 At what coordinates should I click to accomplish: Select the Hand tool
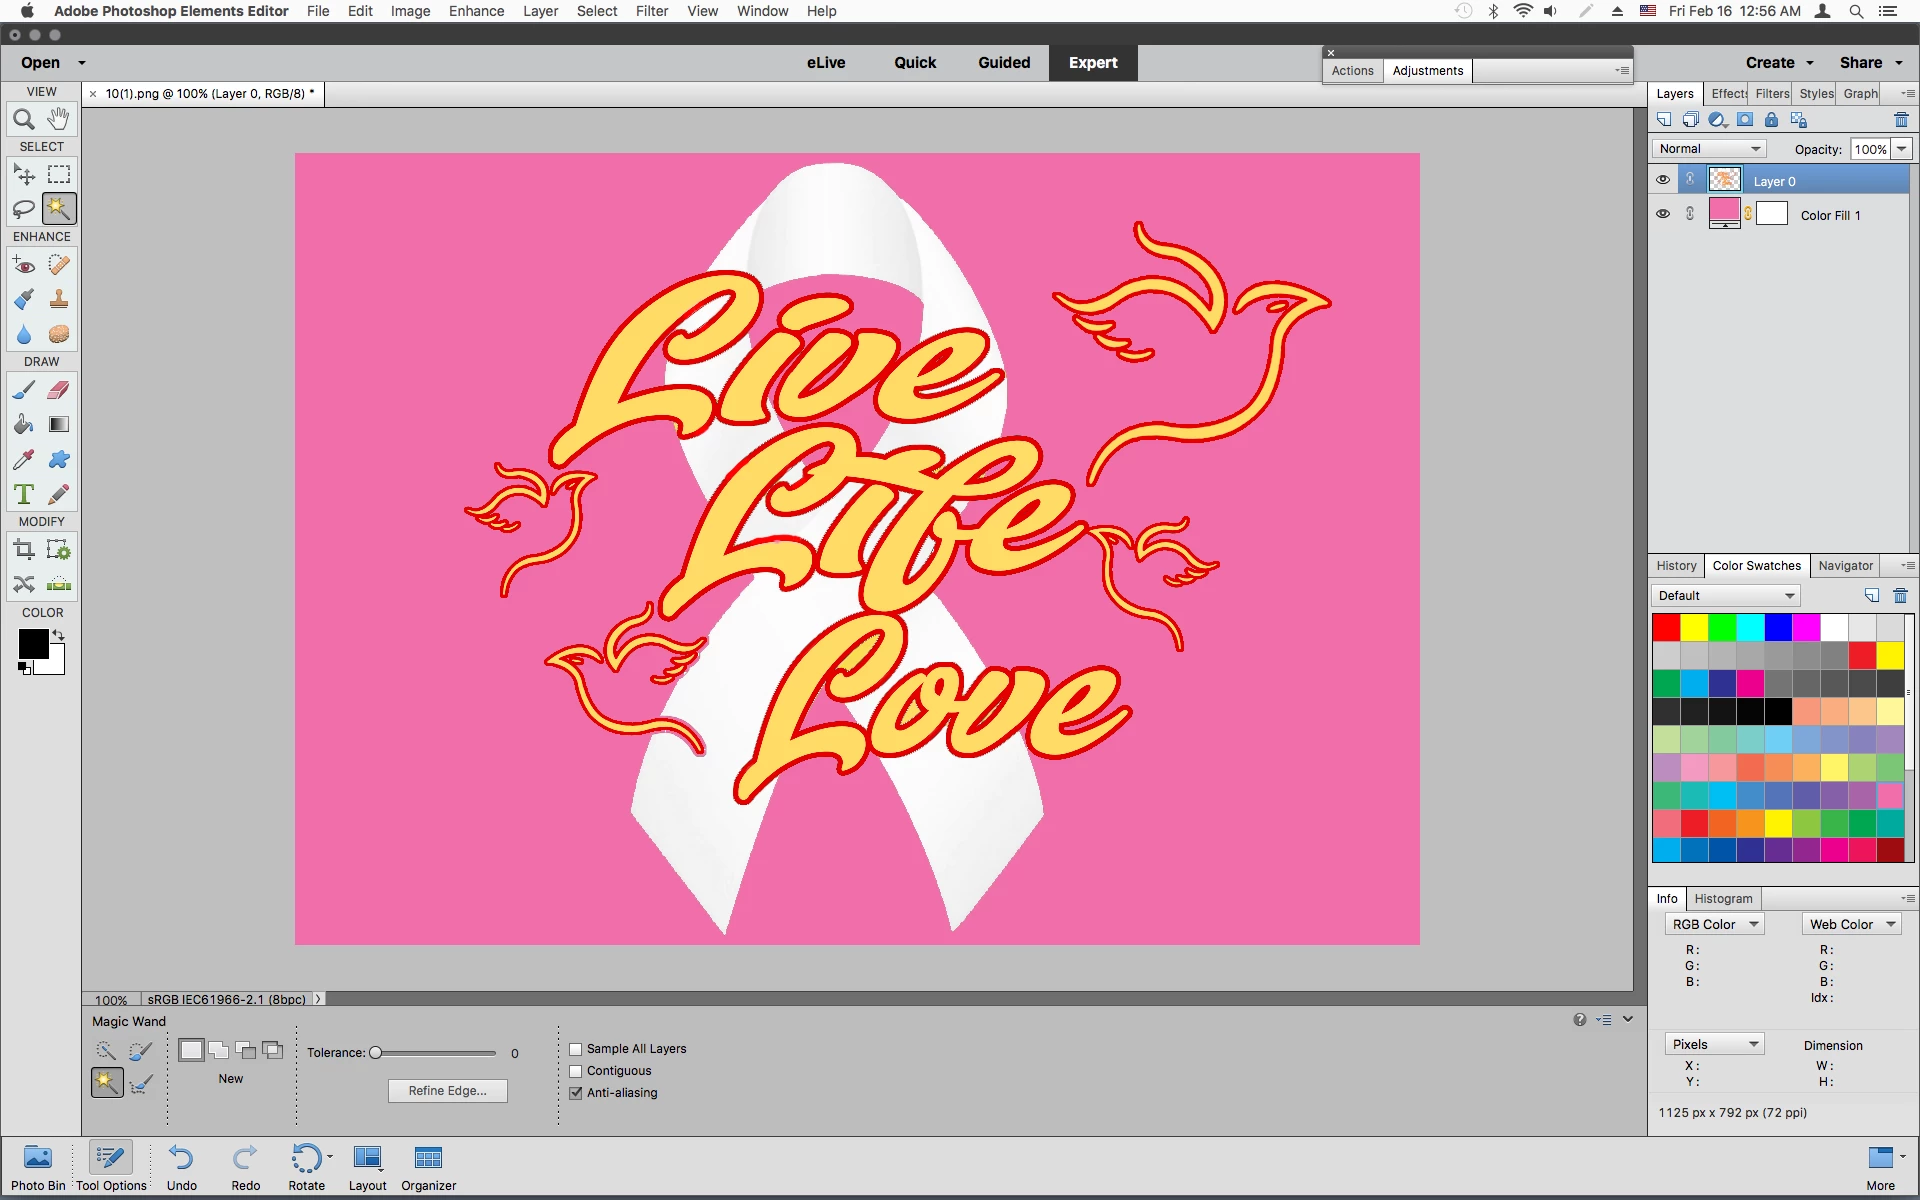[x=59, y=119]
